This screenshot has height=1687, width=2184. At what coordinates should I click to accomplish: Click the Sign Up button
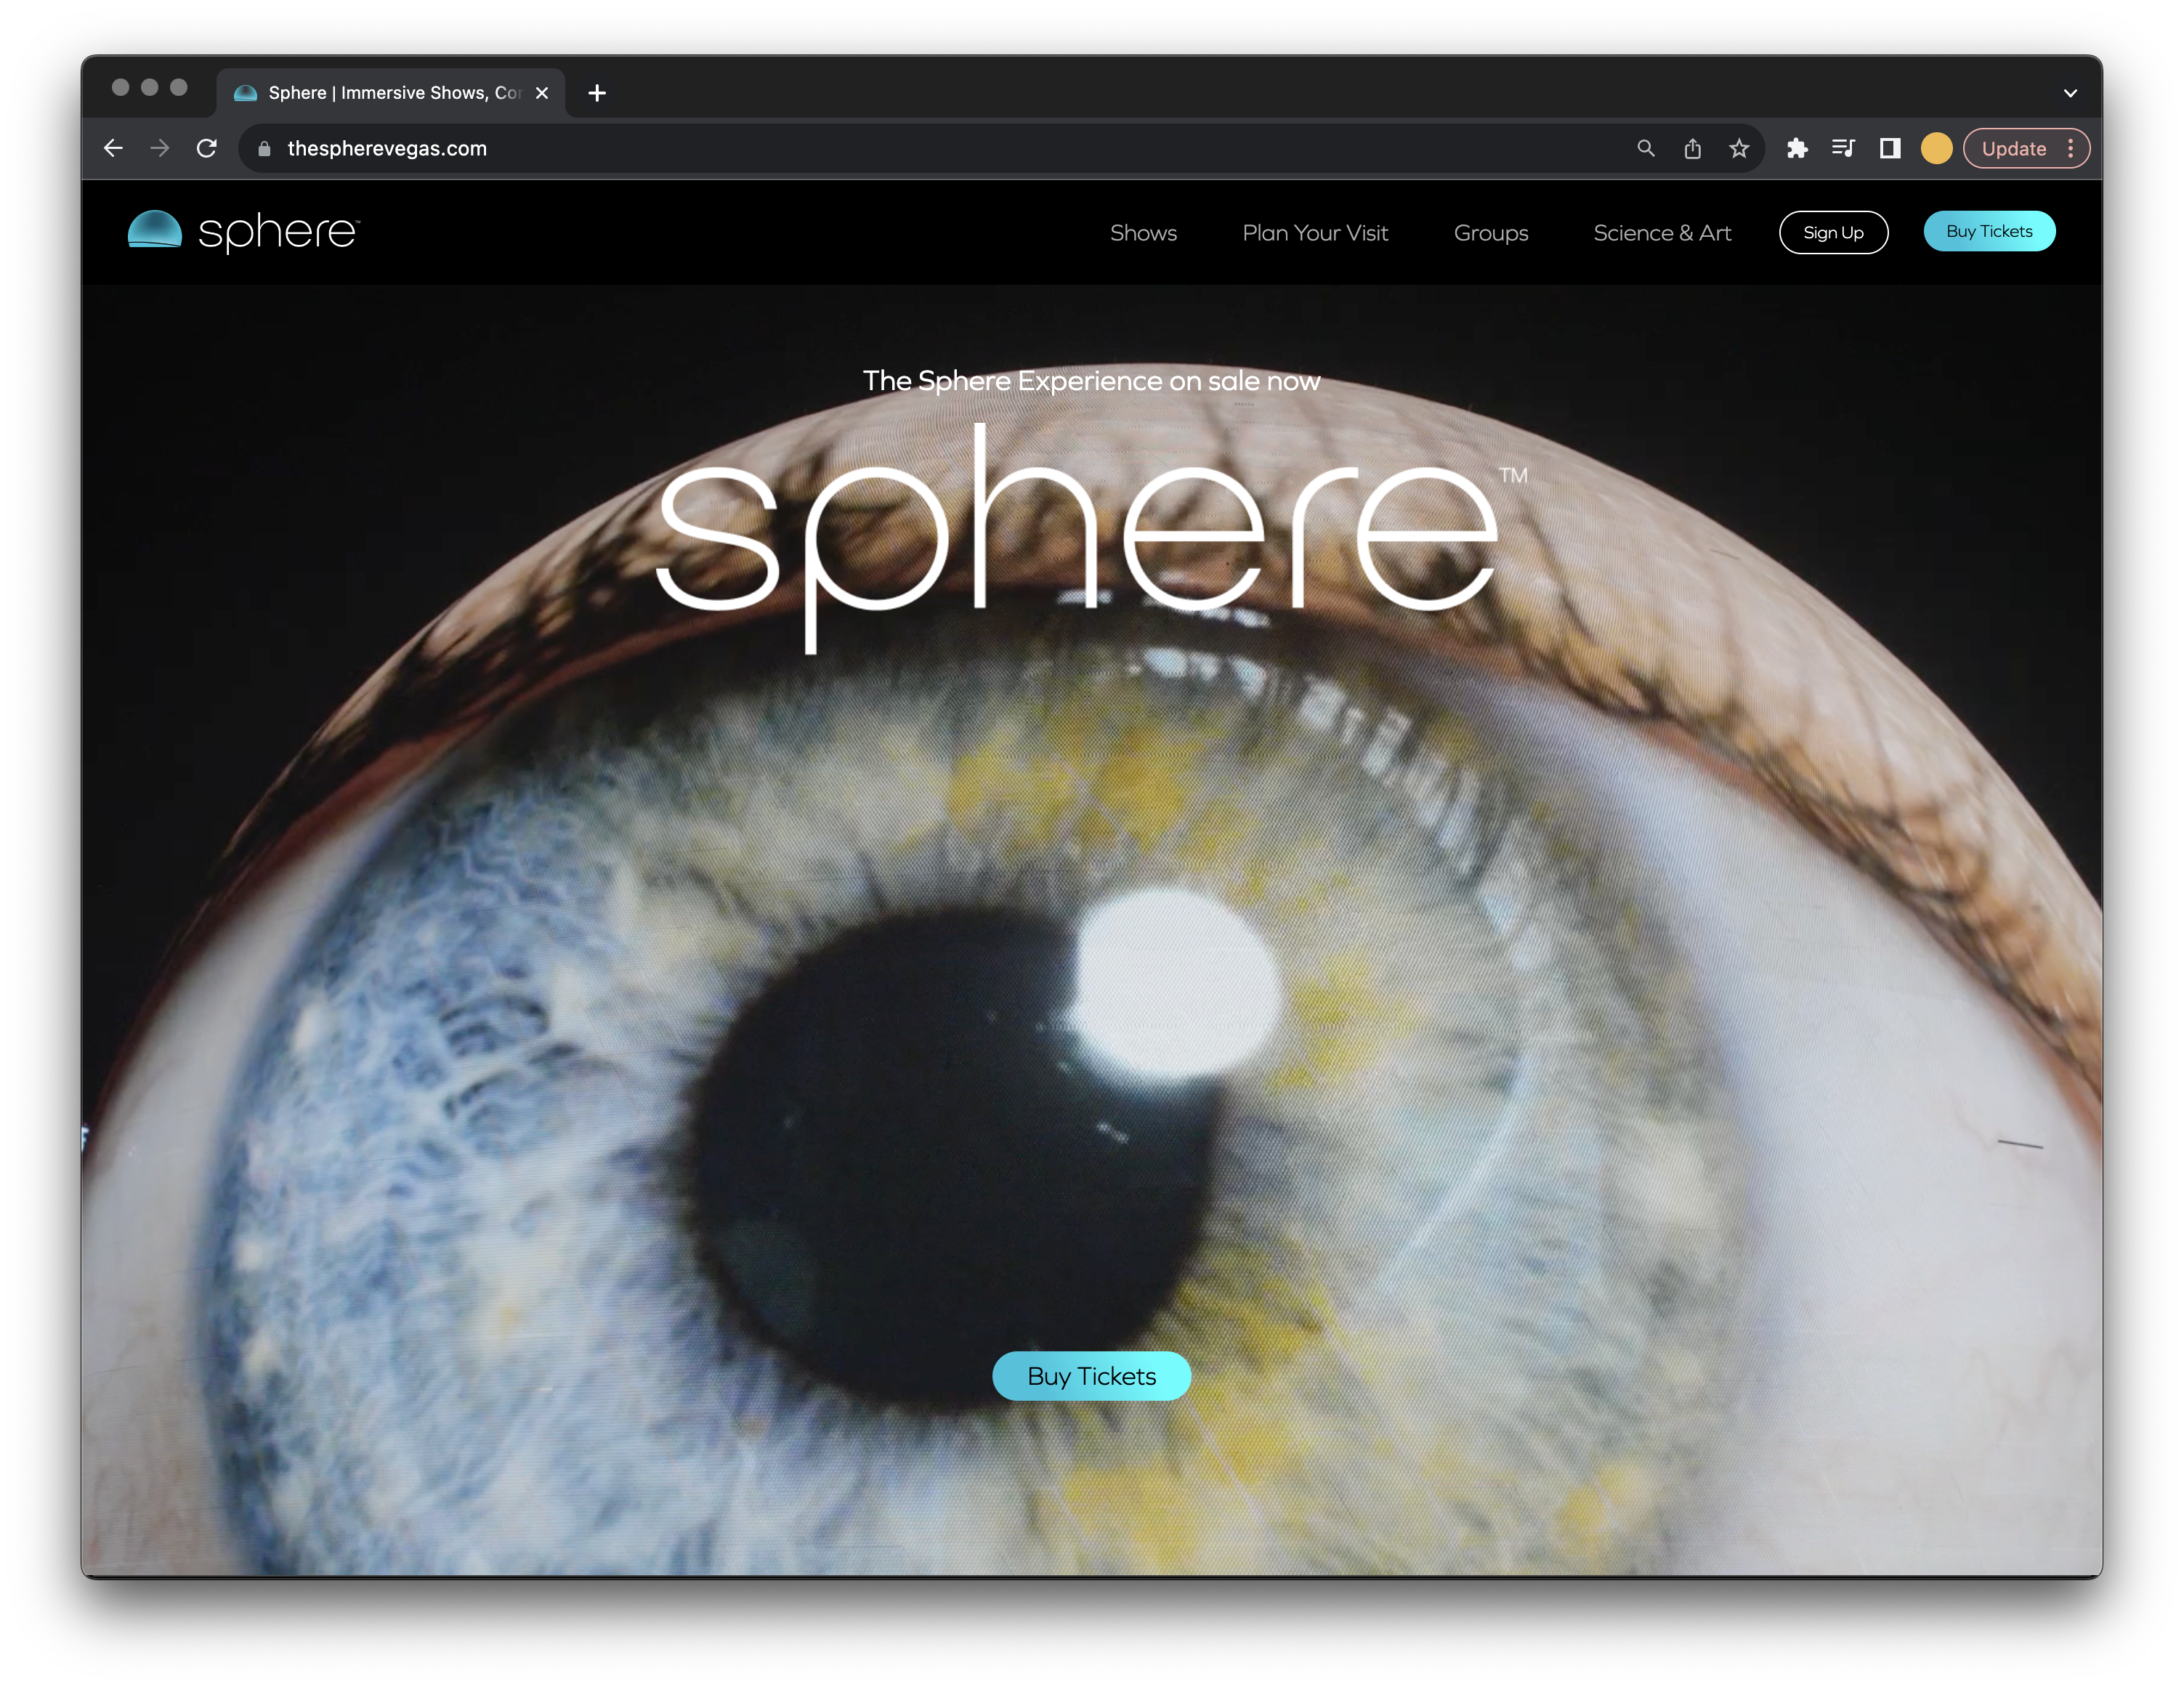pos(1833,233)
